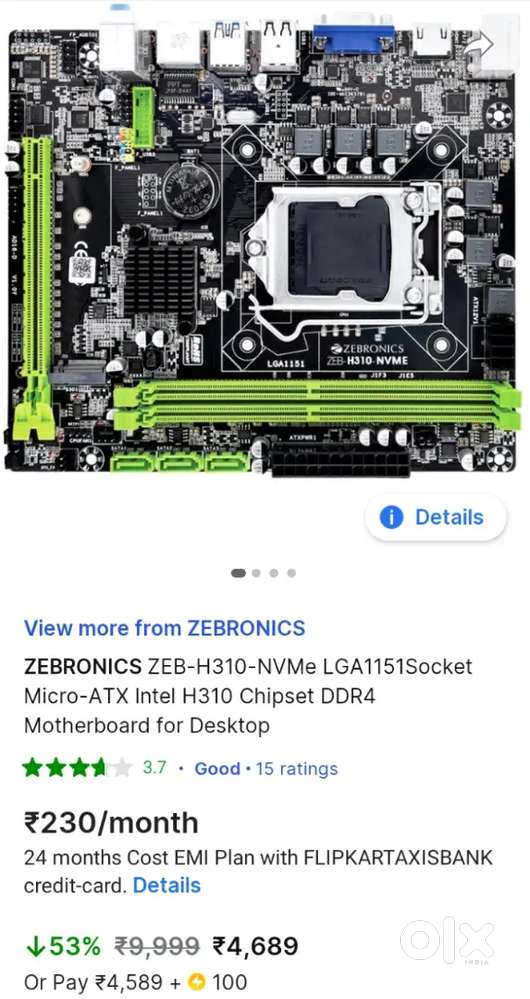Viewport: 530px width, 999px height.
Task: Tap the ₹230/month EMI price
Action: tap(111, 823)
